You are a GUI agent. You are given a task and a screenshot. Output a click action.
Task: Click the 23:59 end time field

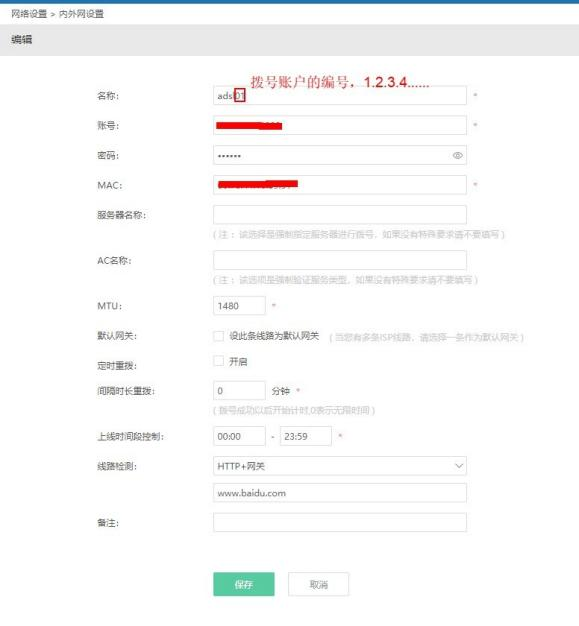point(306,436)
